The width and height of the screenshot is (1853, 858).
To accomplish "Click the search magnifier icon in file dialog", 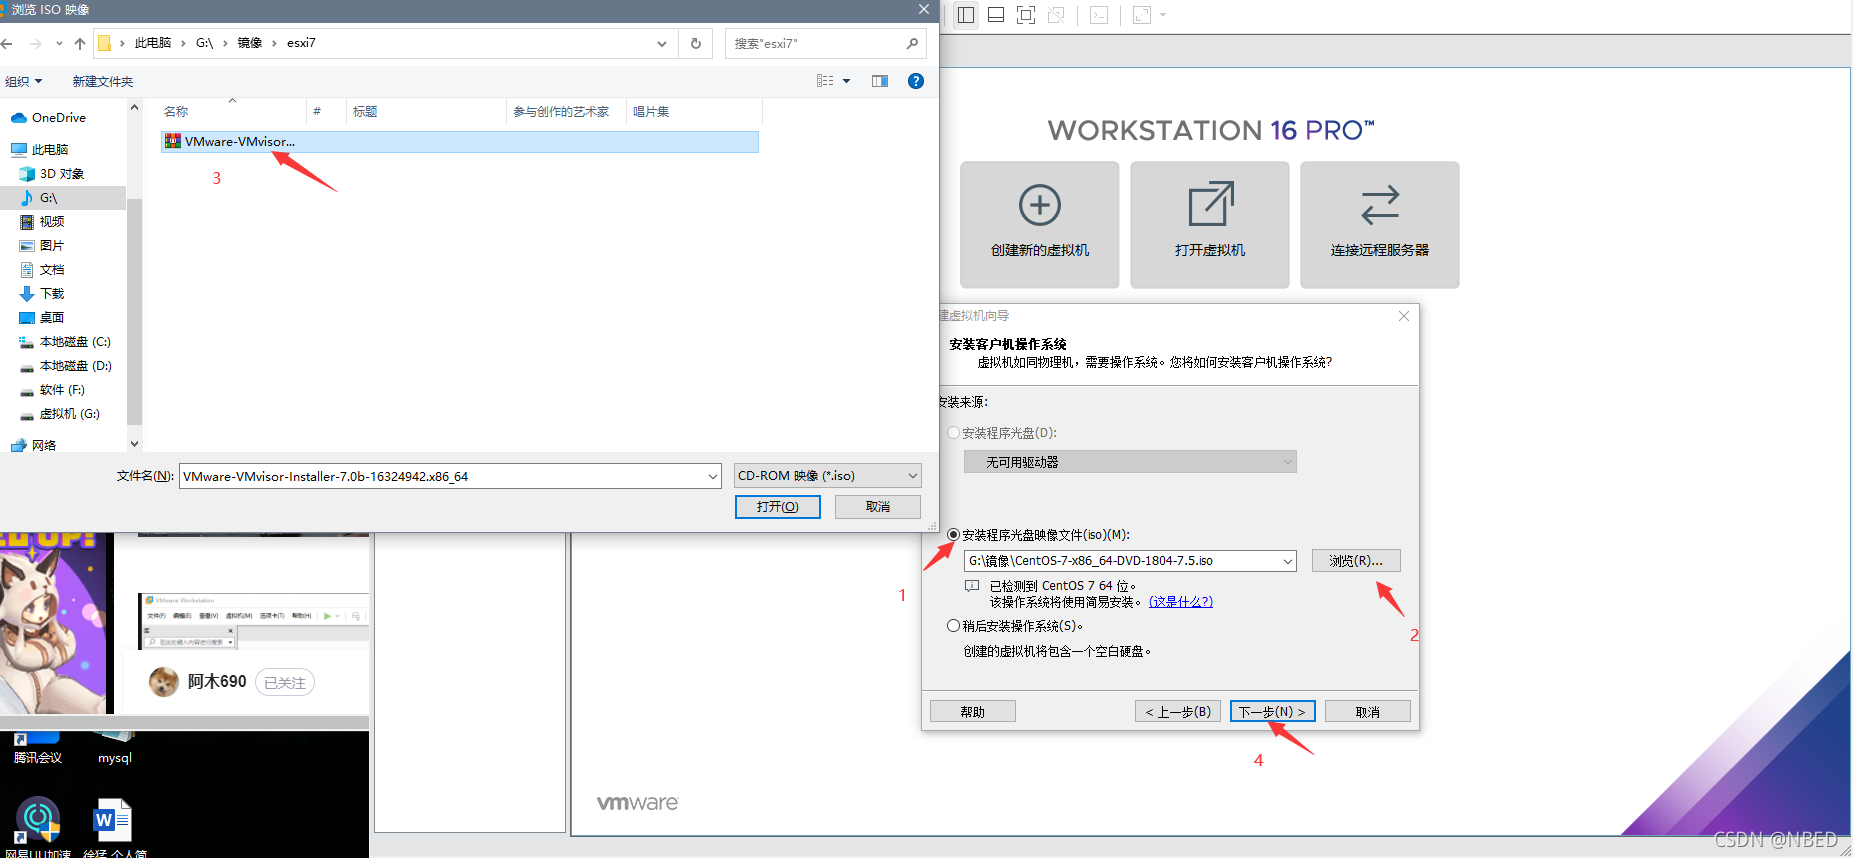I will tap(912, 43).
